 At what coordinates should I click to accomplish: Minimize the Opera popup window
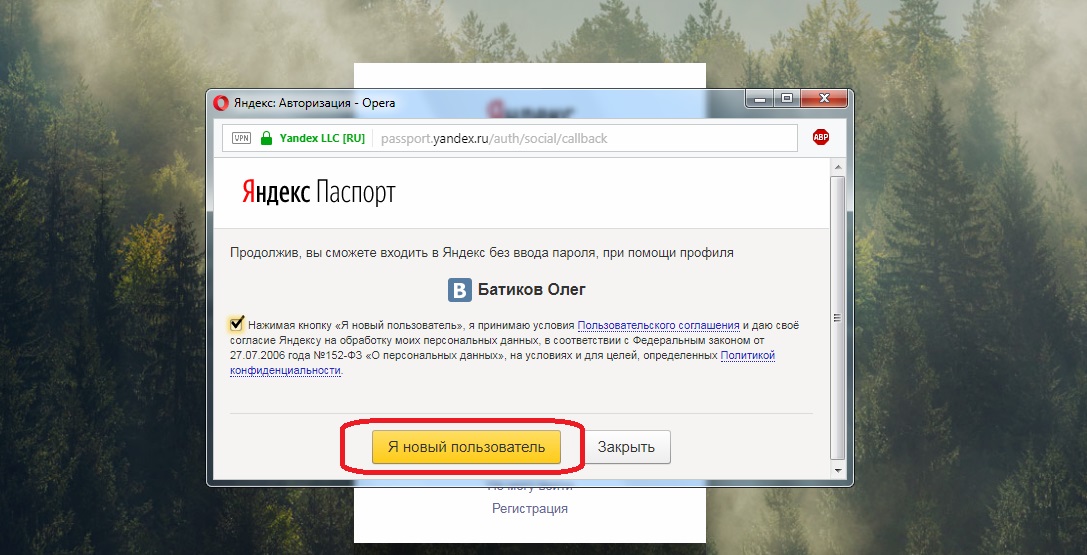point(760,99)
